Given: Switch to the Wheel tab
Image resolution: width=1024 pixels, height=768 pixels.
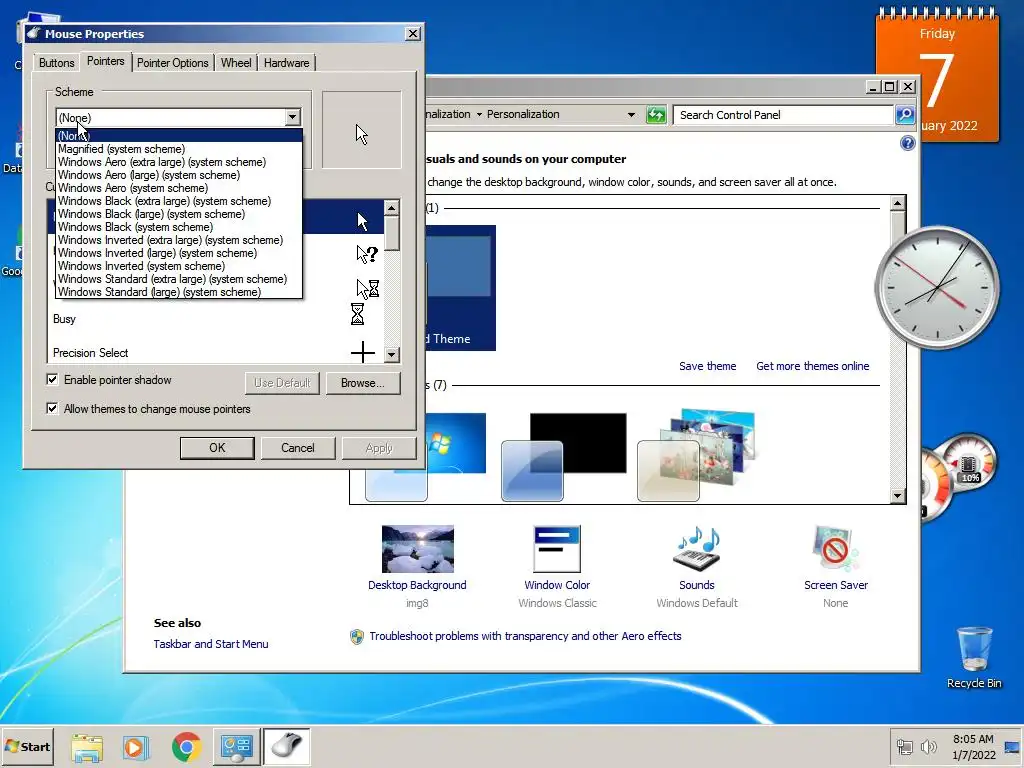Looking at the screenshot, I should pos(236,63).
